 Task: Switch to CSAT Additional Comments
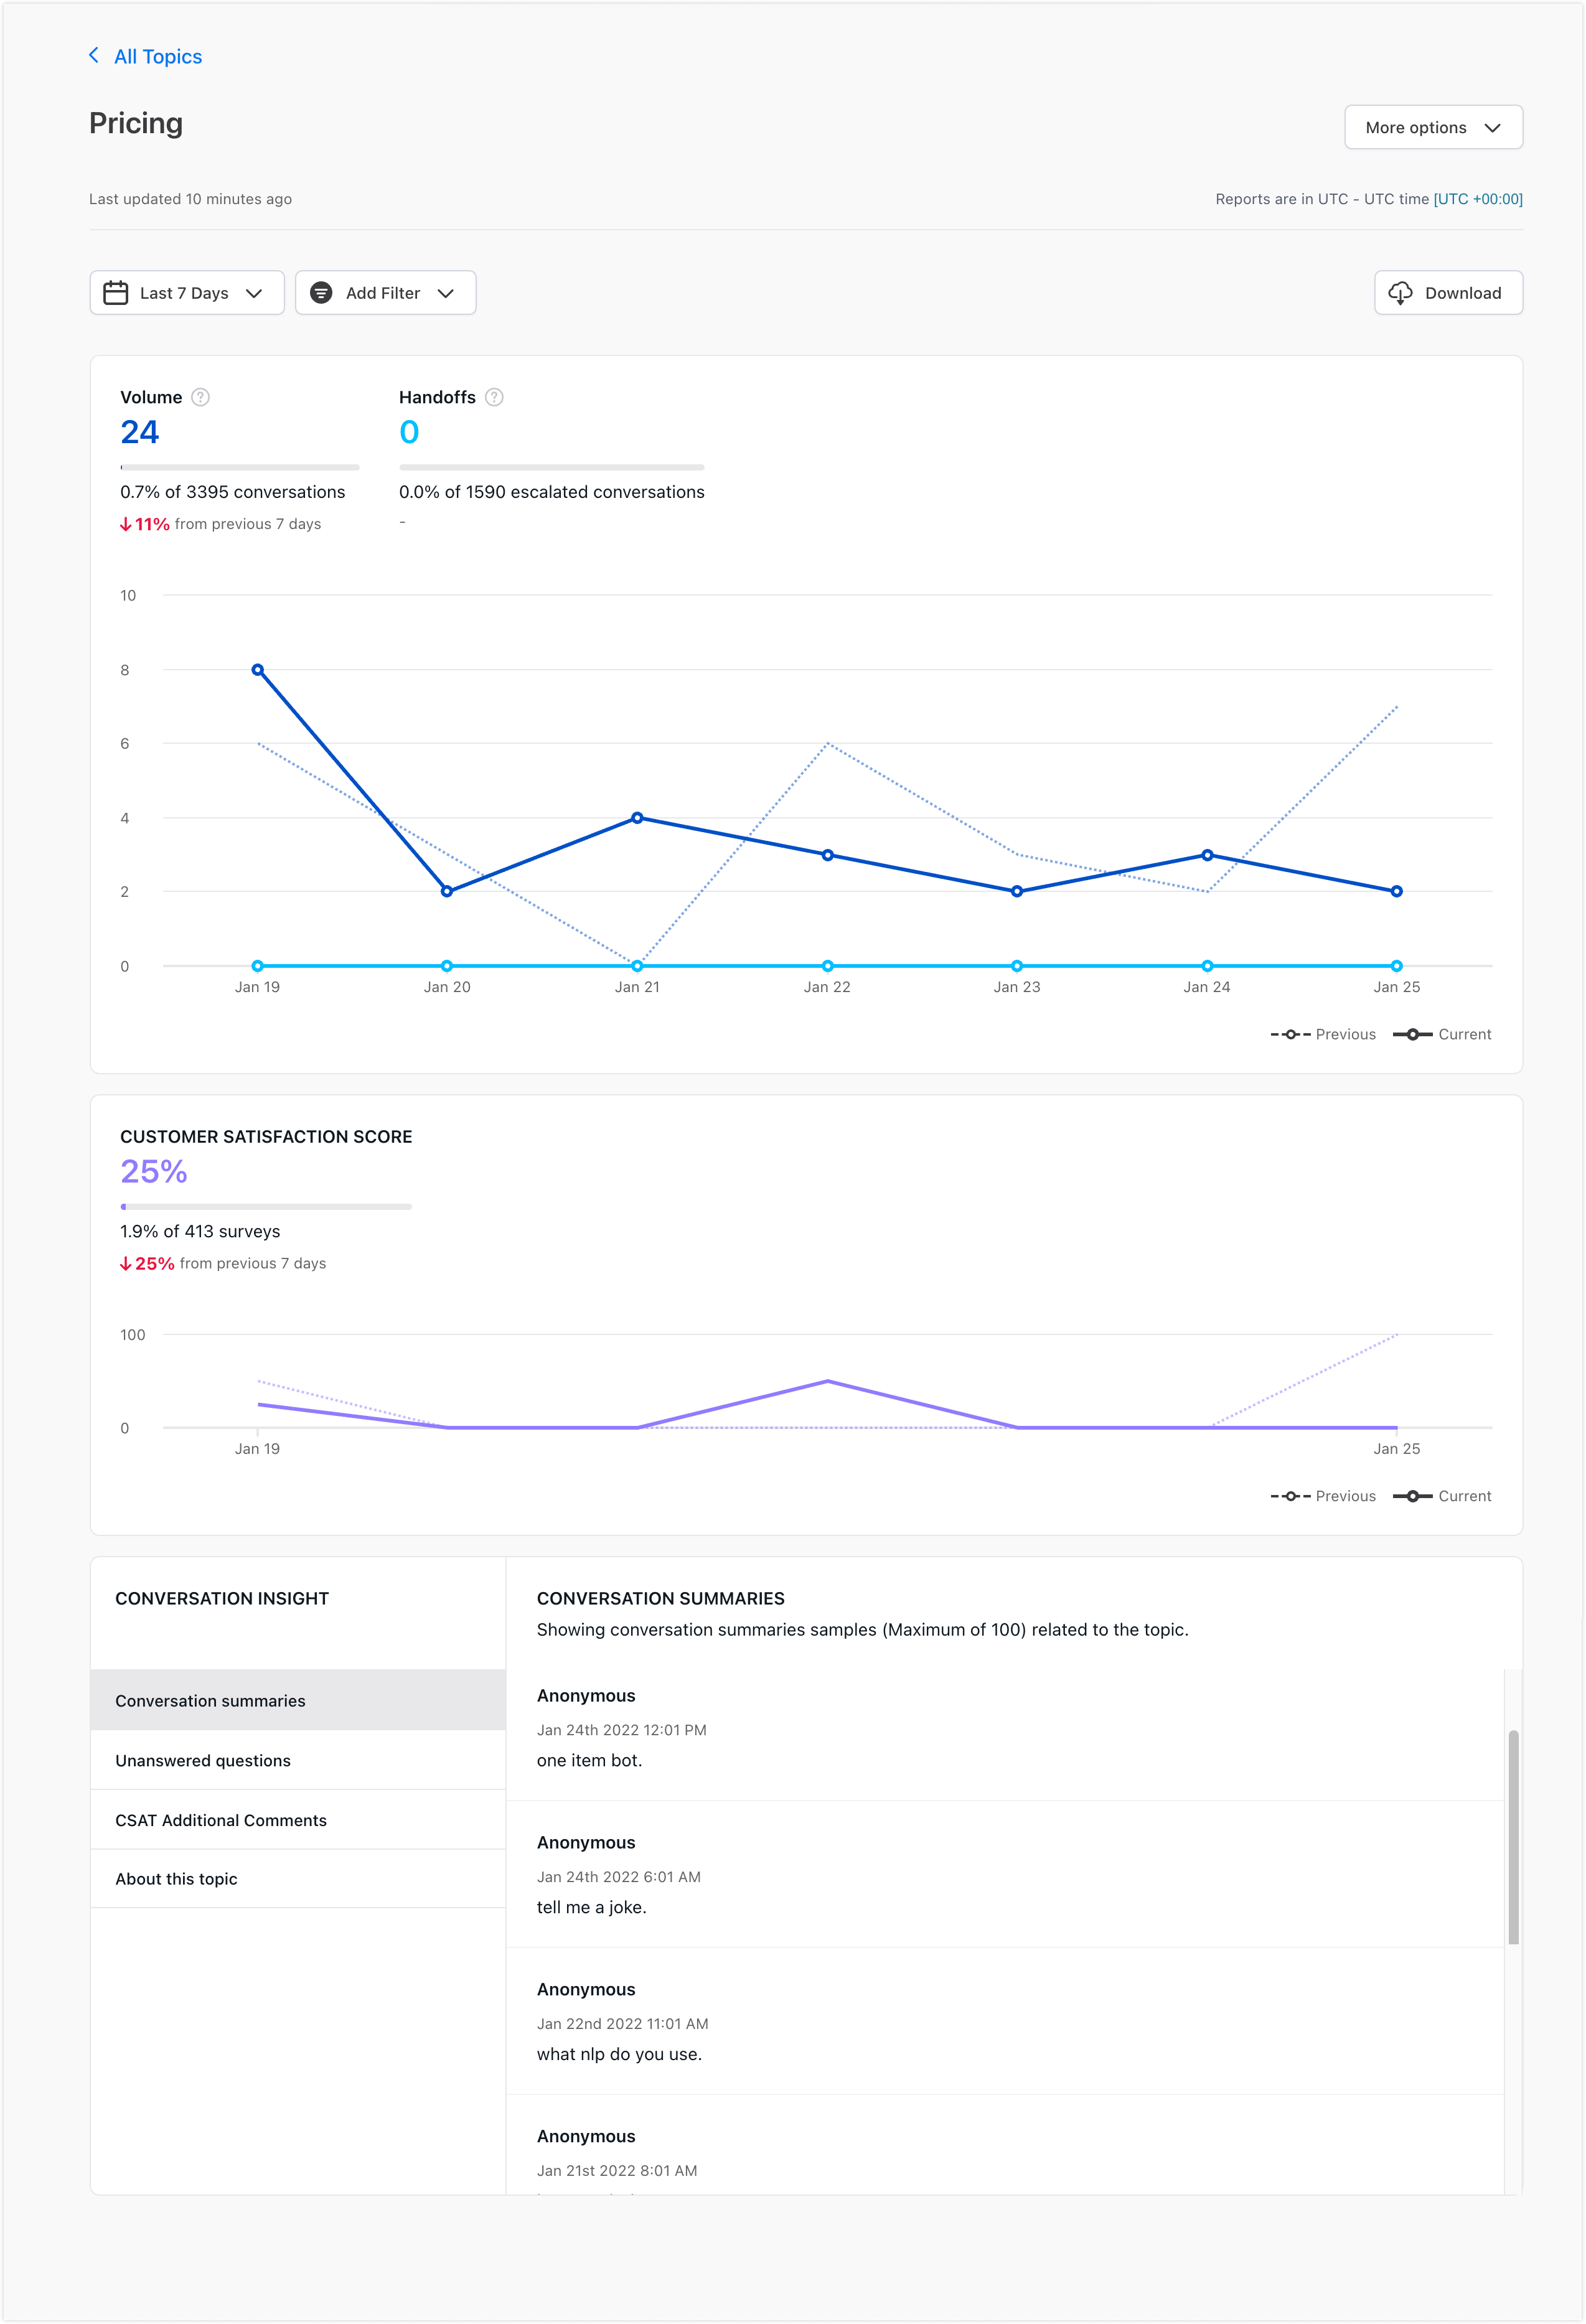pyautogui.click(x=221, y=1820)
